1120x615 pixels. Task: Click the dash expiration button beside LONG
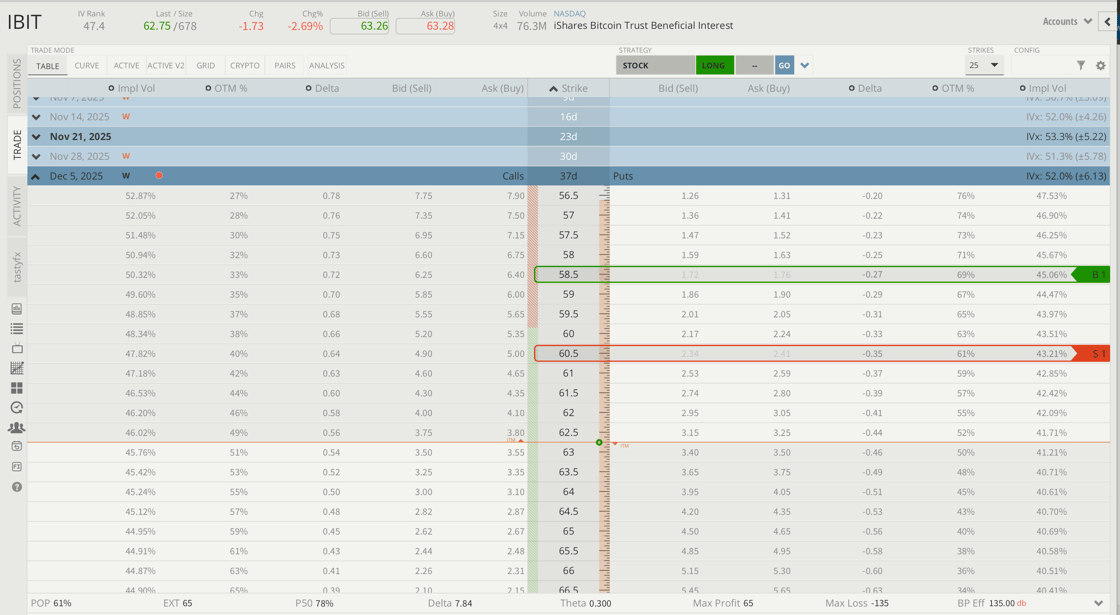tap(754, 65)
